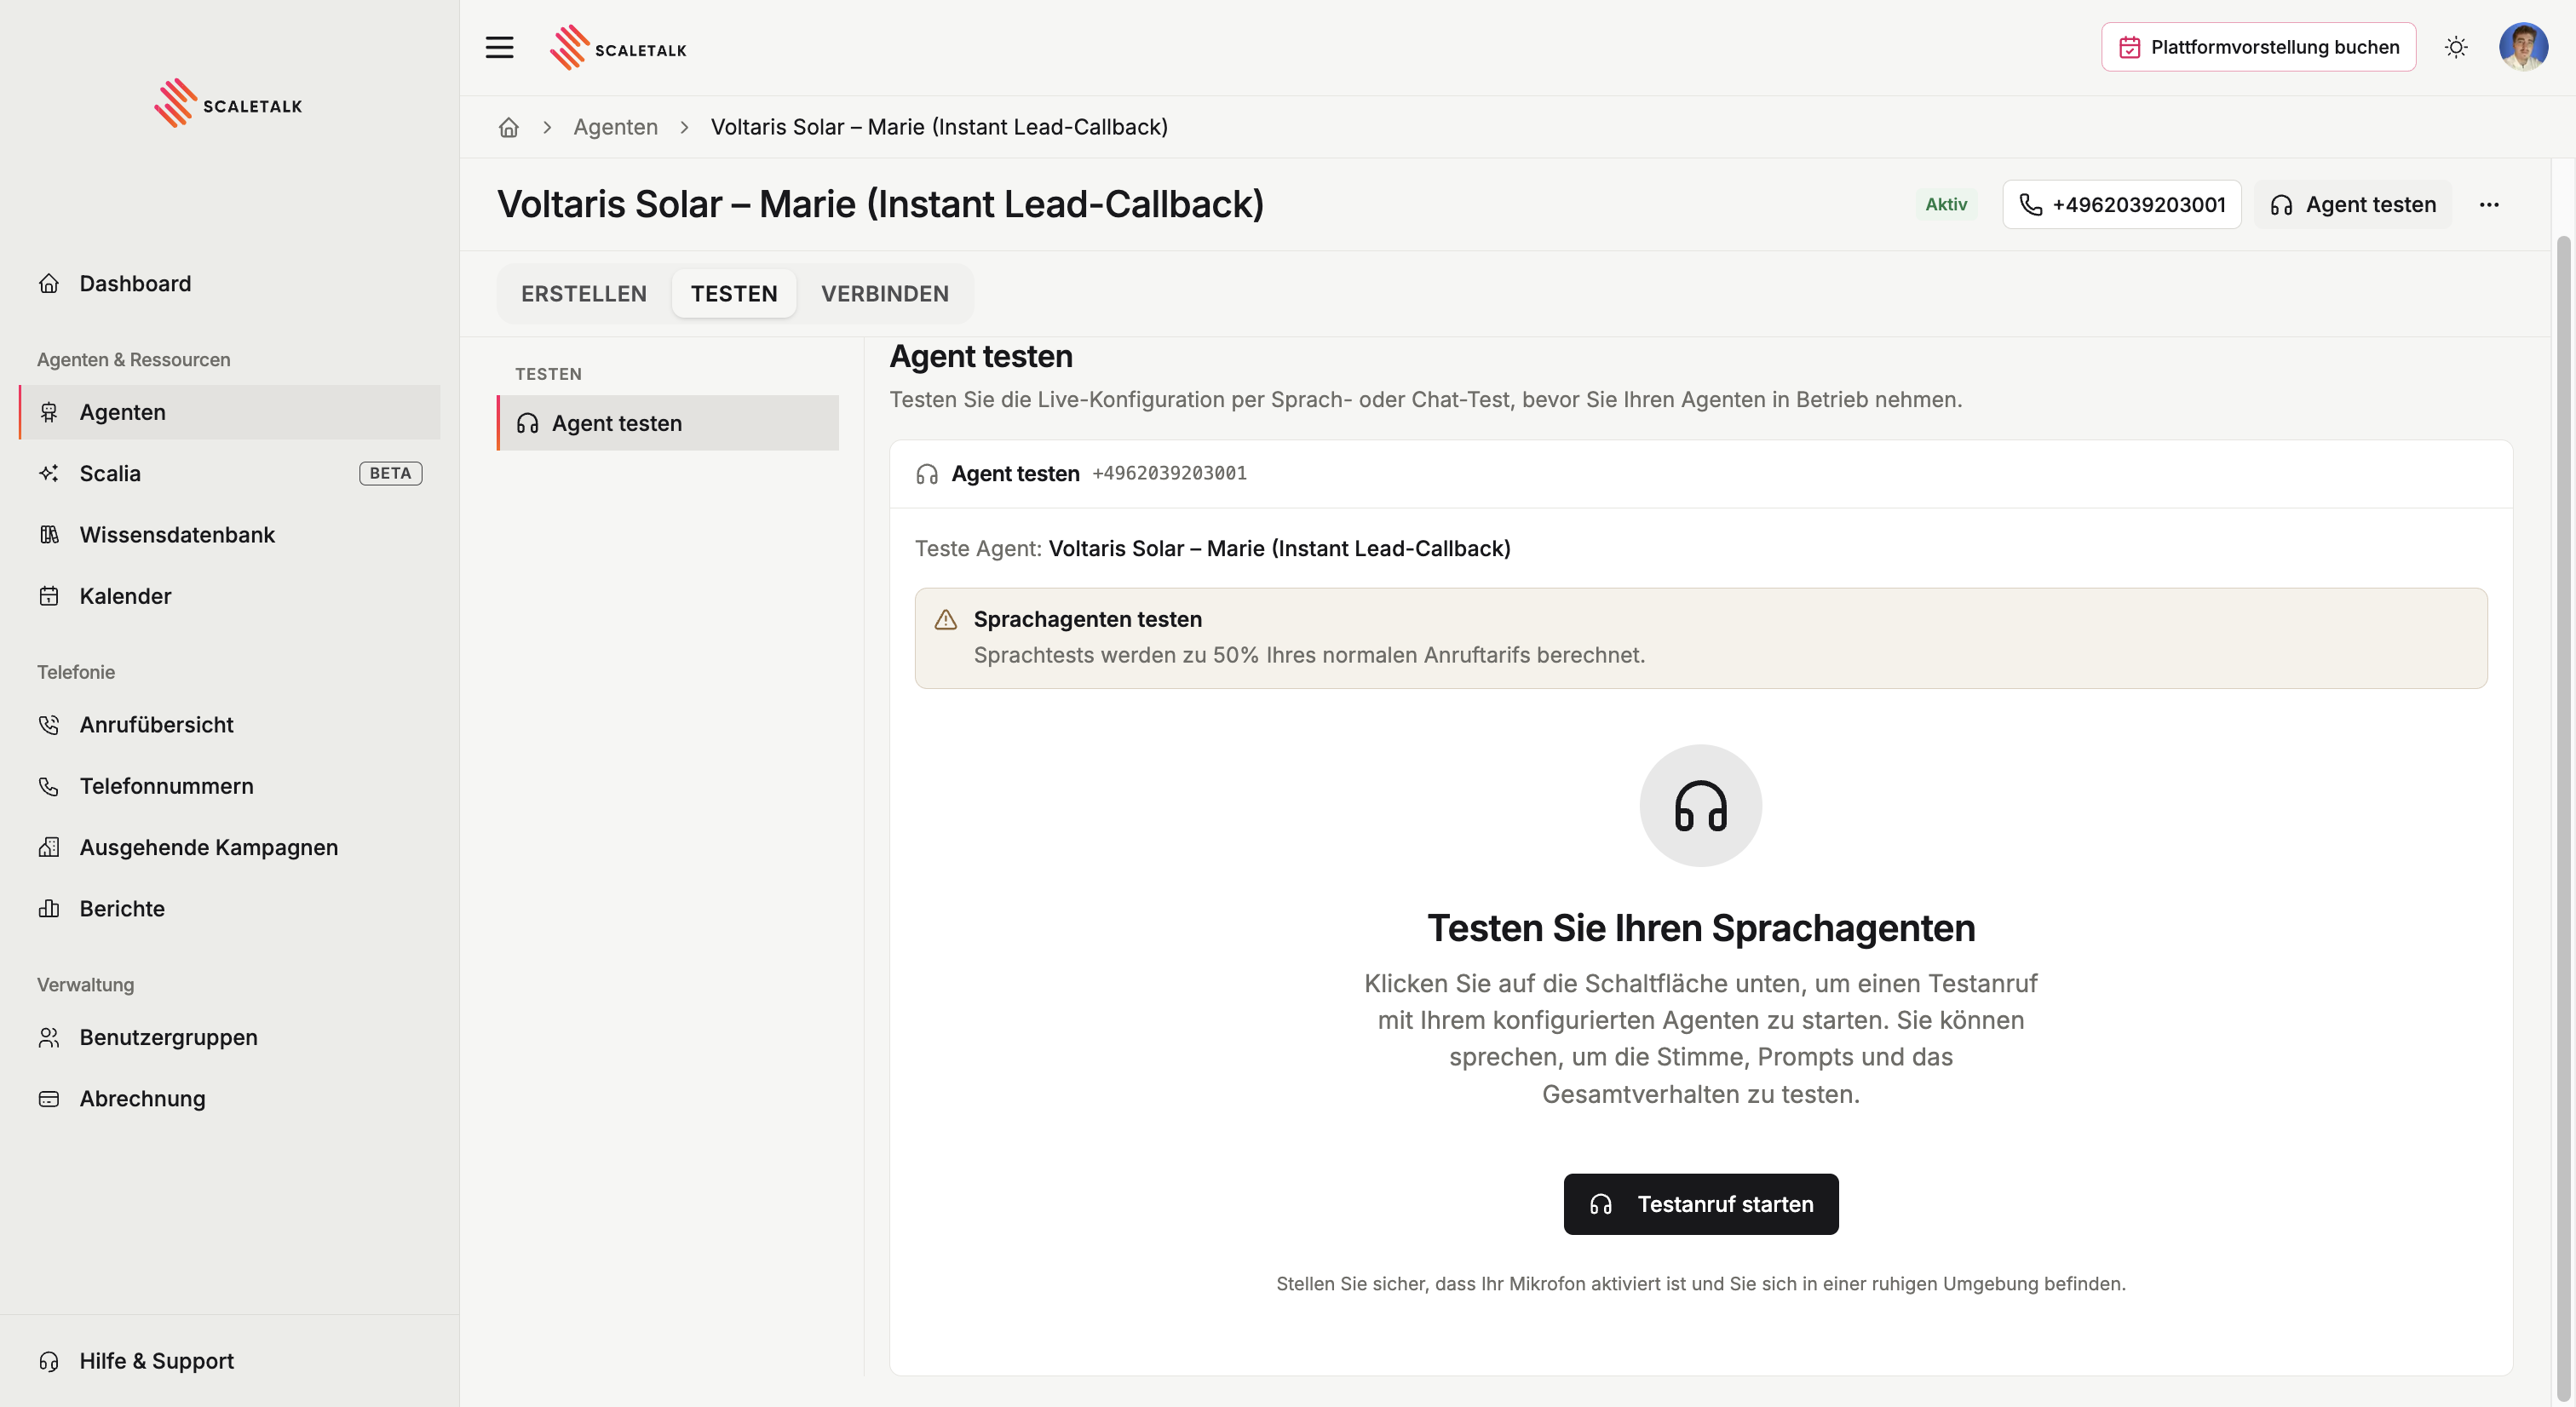Click the Sprachagenten testen notice title

pyautogui.click(x=1087, y=619)
